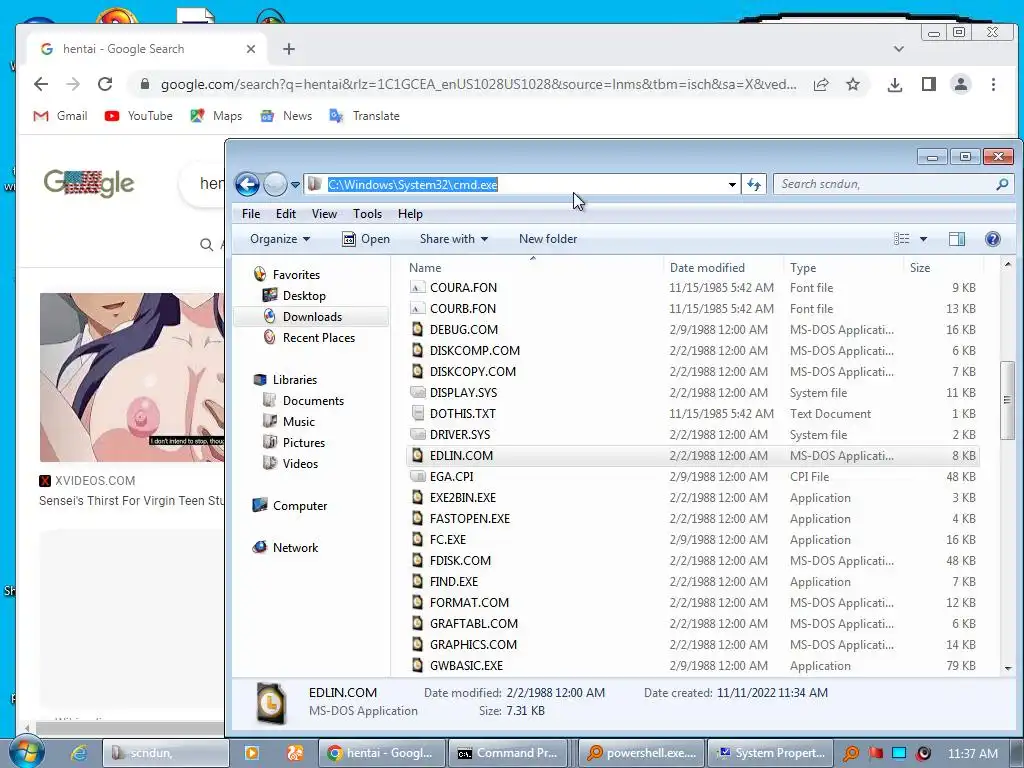The height and width of the screenshot is (768, 1024).
Task: Open the Chrome profile avatar
Action: click(x=961, y=84)
